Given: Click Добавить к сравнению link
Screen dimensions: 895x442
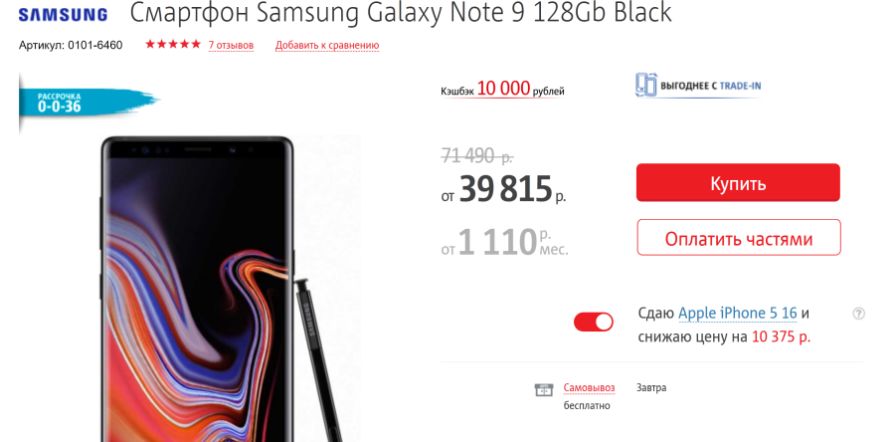Looking at the screenshot, I should click(327, 45).
